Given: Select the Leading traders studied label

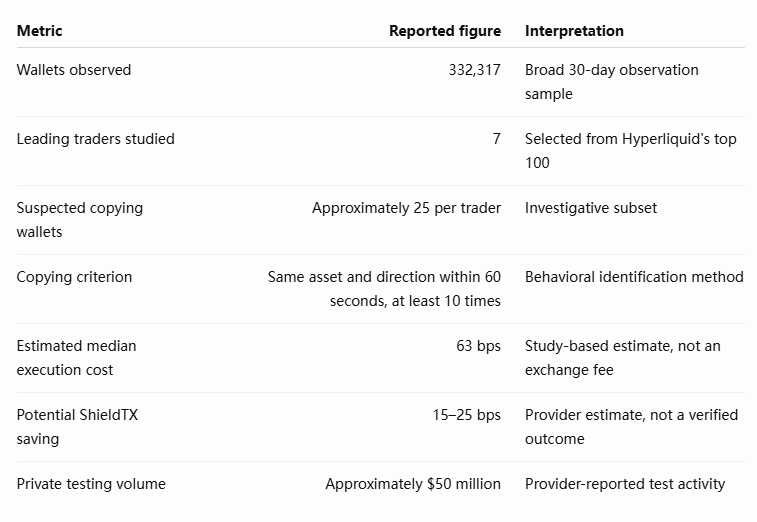Looking at the screenshot, I should pos(95,139).
